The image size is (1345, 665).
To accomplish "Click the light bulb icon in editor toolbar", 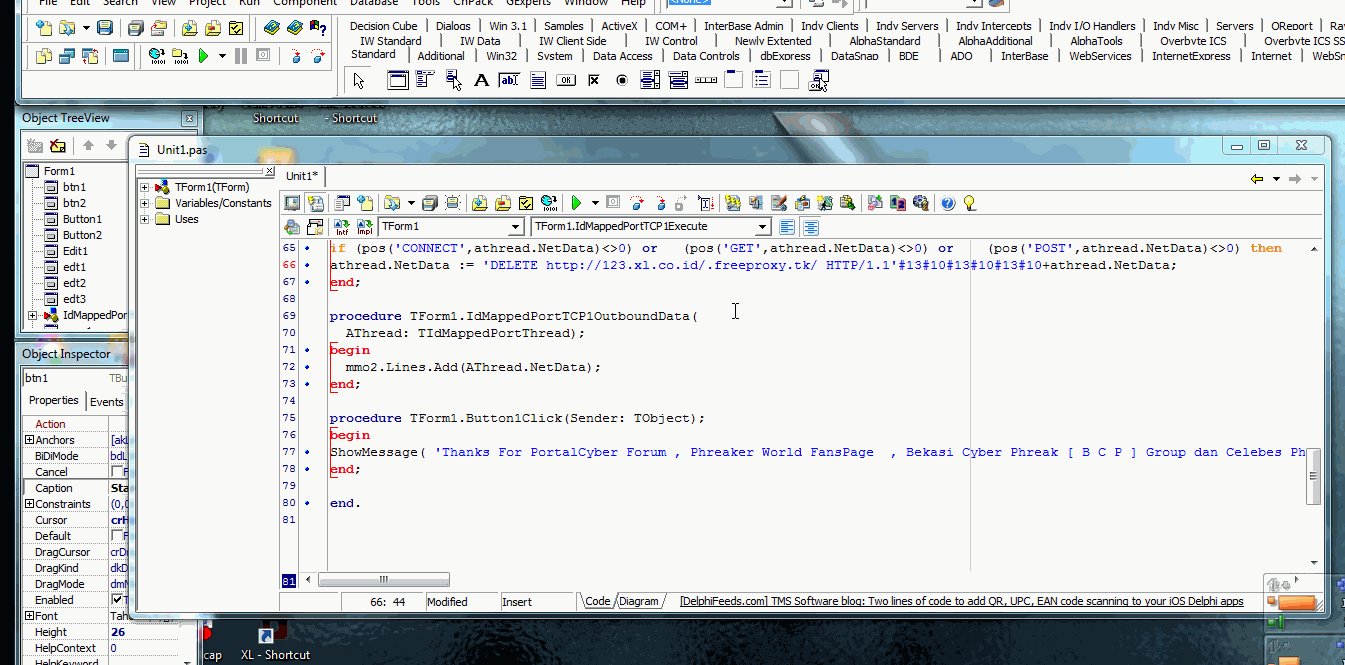I will coord(968,203).
